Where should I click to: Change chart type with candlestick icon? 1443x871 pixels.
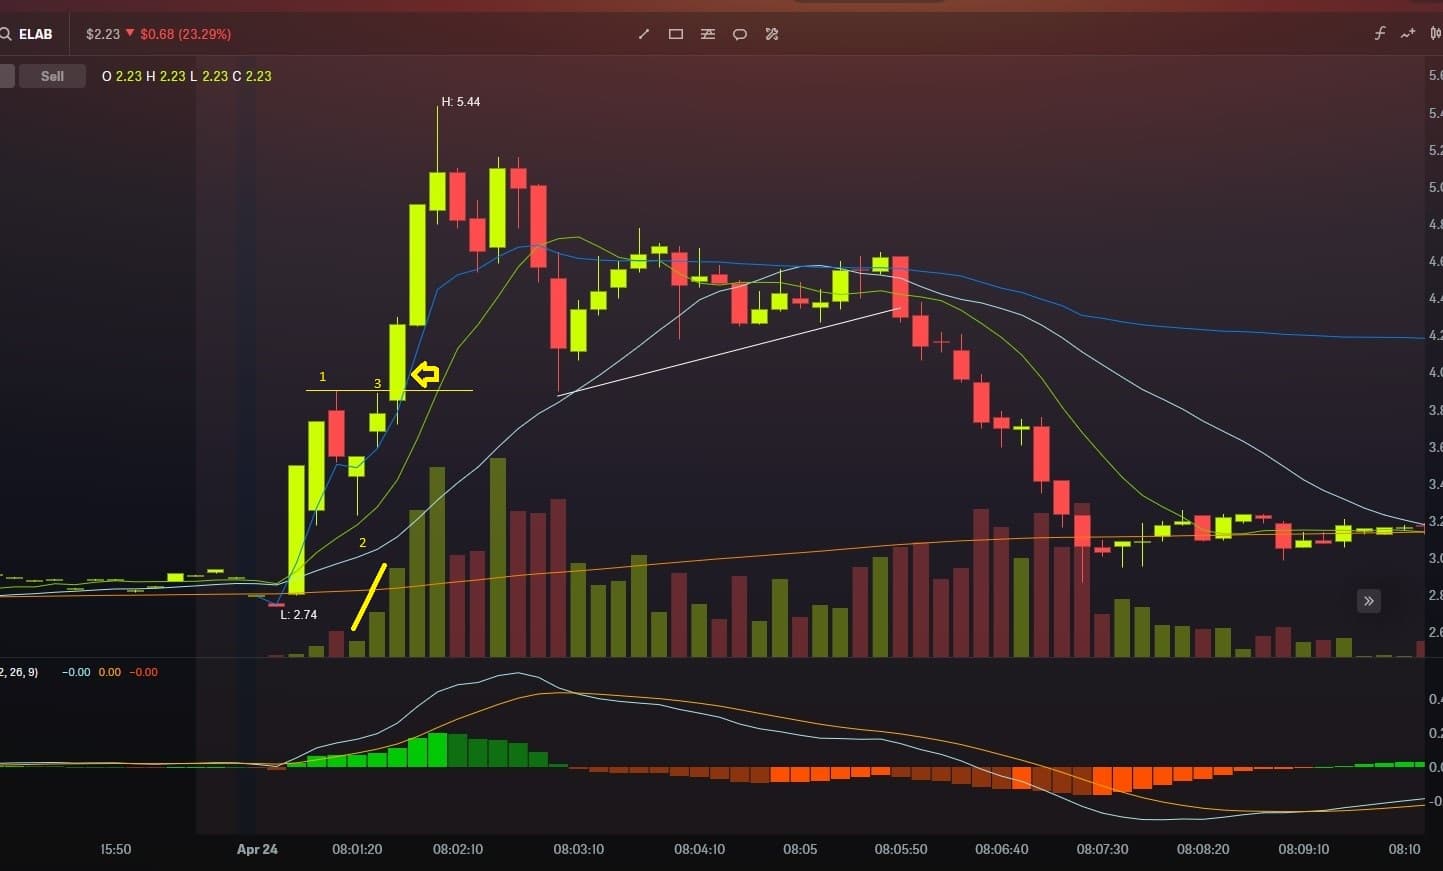click(1435, 34)
